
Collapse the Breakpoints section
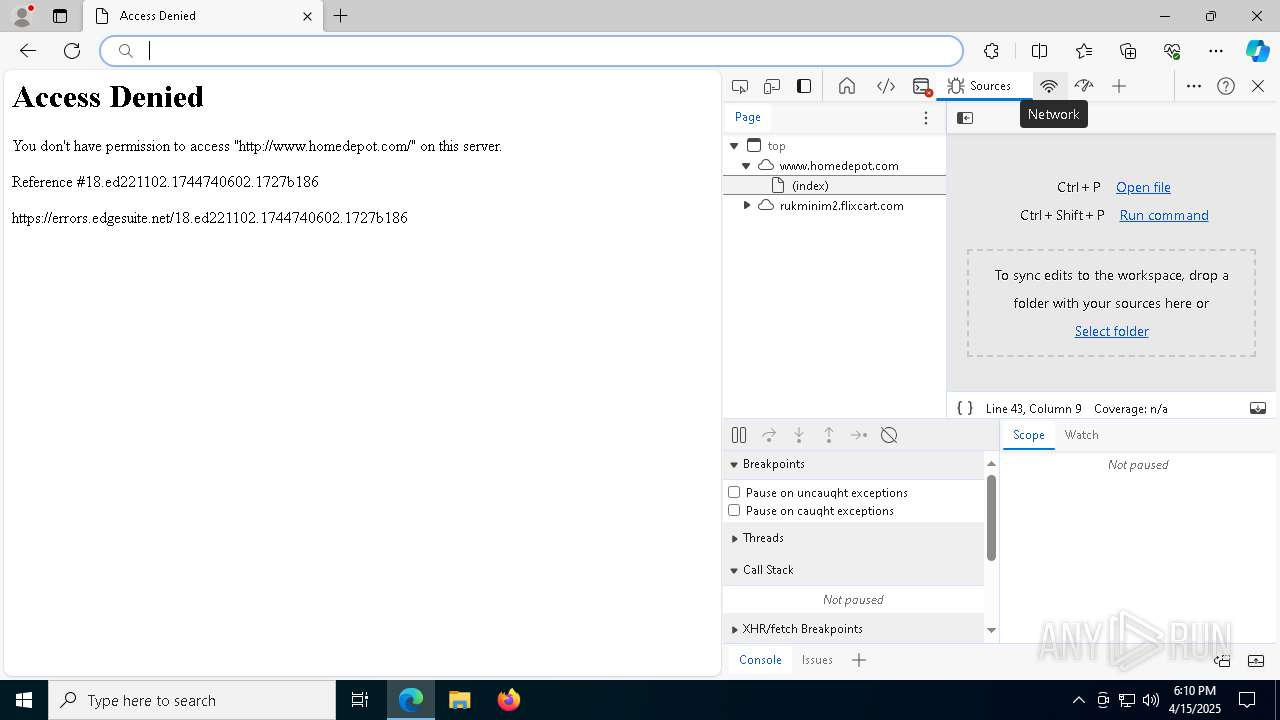[734, 464]
